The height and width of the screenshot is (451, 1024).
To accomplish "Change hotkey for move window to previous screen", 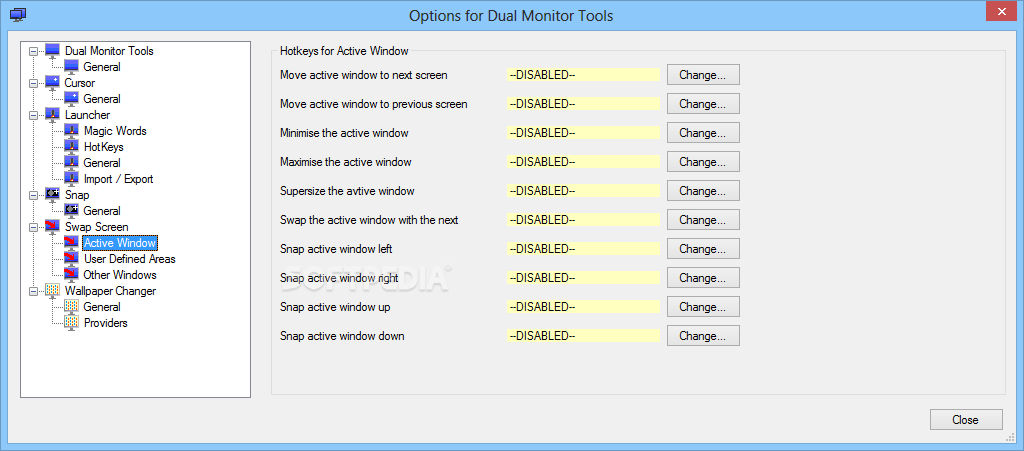I will point(703,104).
